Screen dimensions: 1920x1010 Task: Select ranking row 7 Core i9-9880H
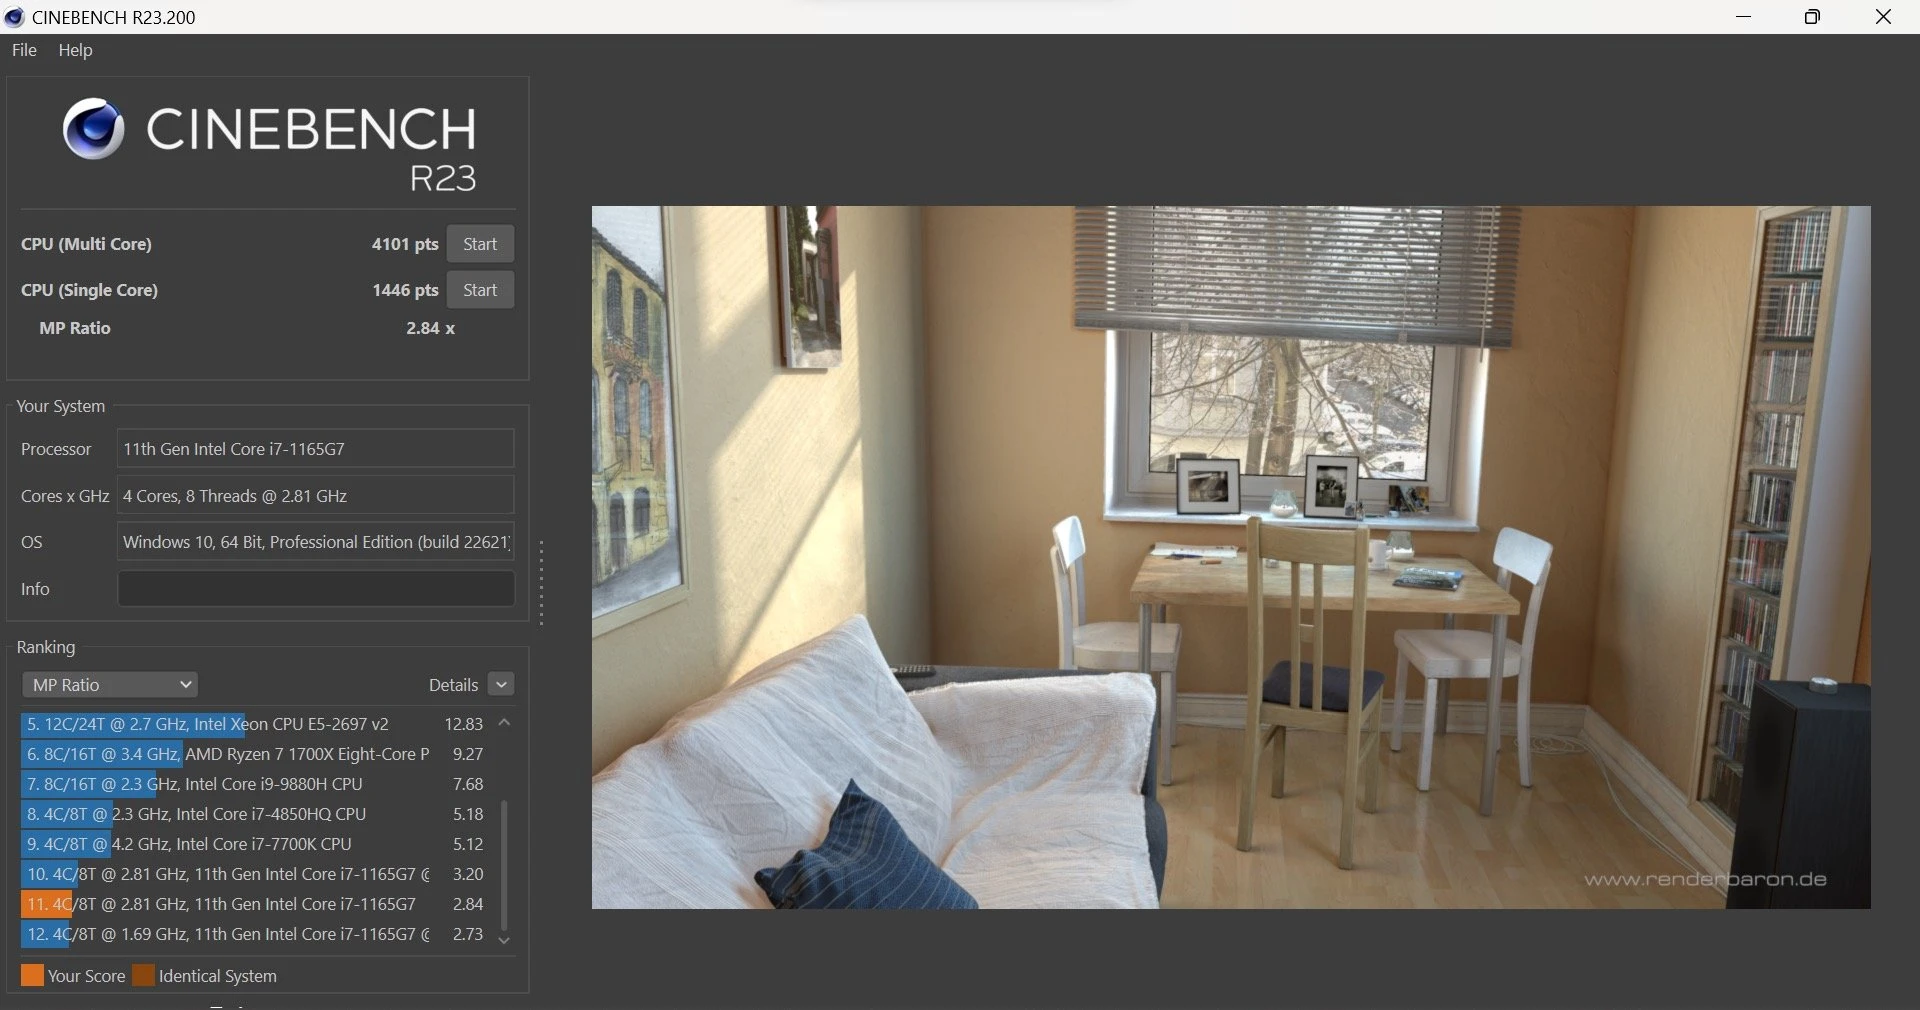(x=255, y=784)
